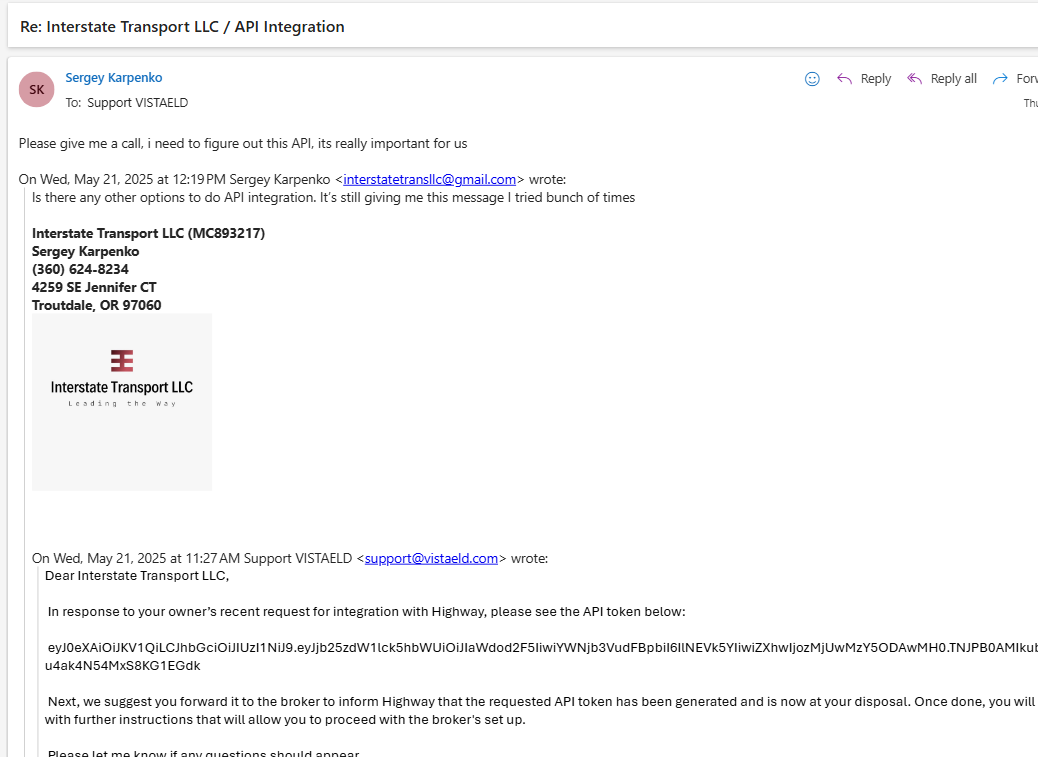Image resolution: width=1038 pixels, height=757 pixels.
Task: Click the email subject line header
Action: point(182,26)
